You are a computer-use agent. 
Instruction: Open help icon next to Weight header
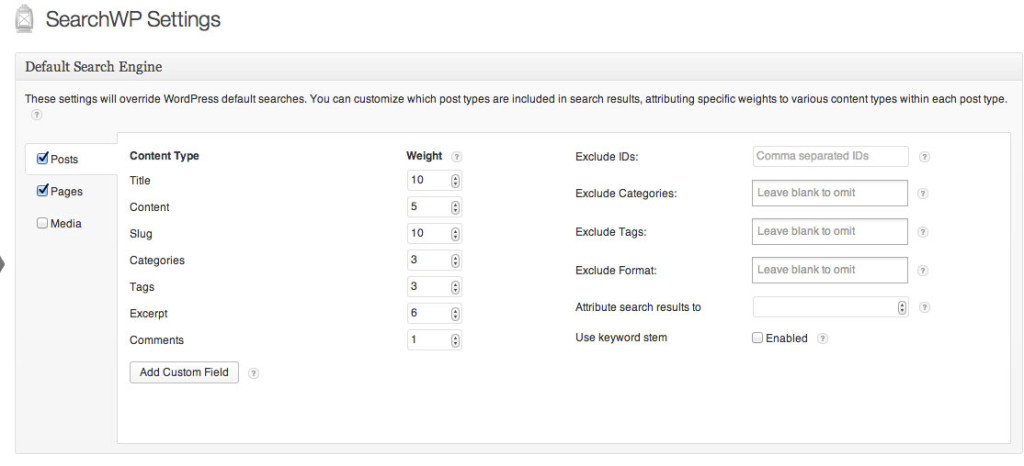point(456,157)
